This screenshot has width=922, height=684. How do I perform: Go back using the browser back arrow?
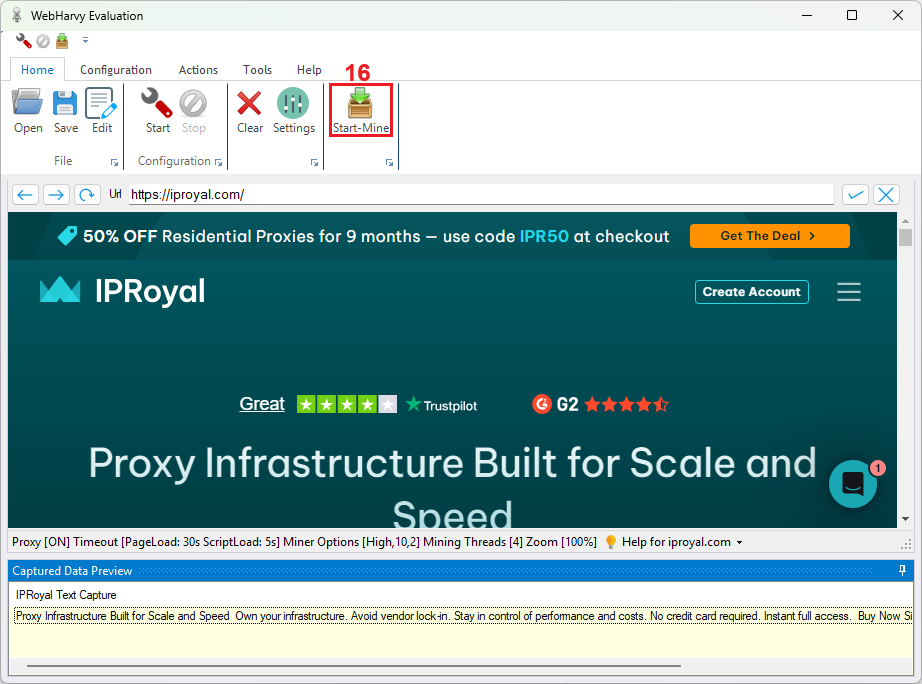tap(26, 195)
